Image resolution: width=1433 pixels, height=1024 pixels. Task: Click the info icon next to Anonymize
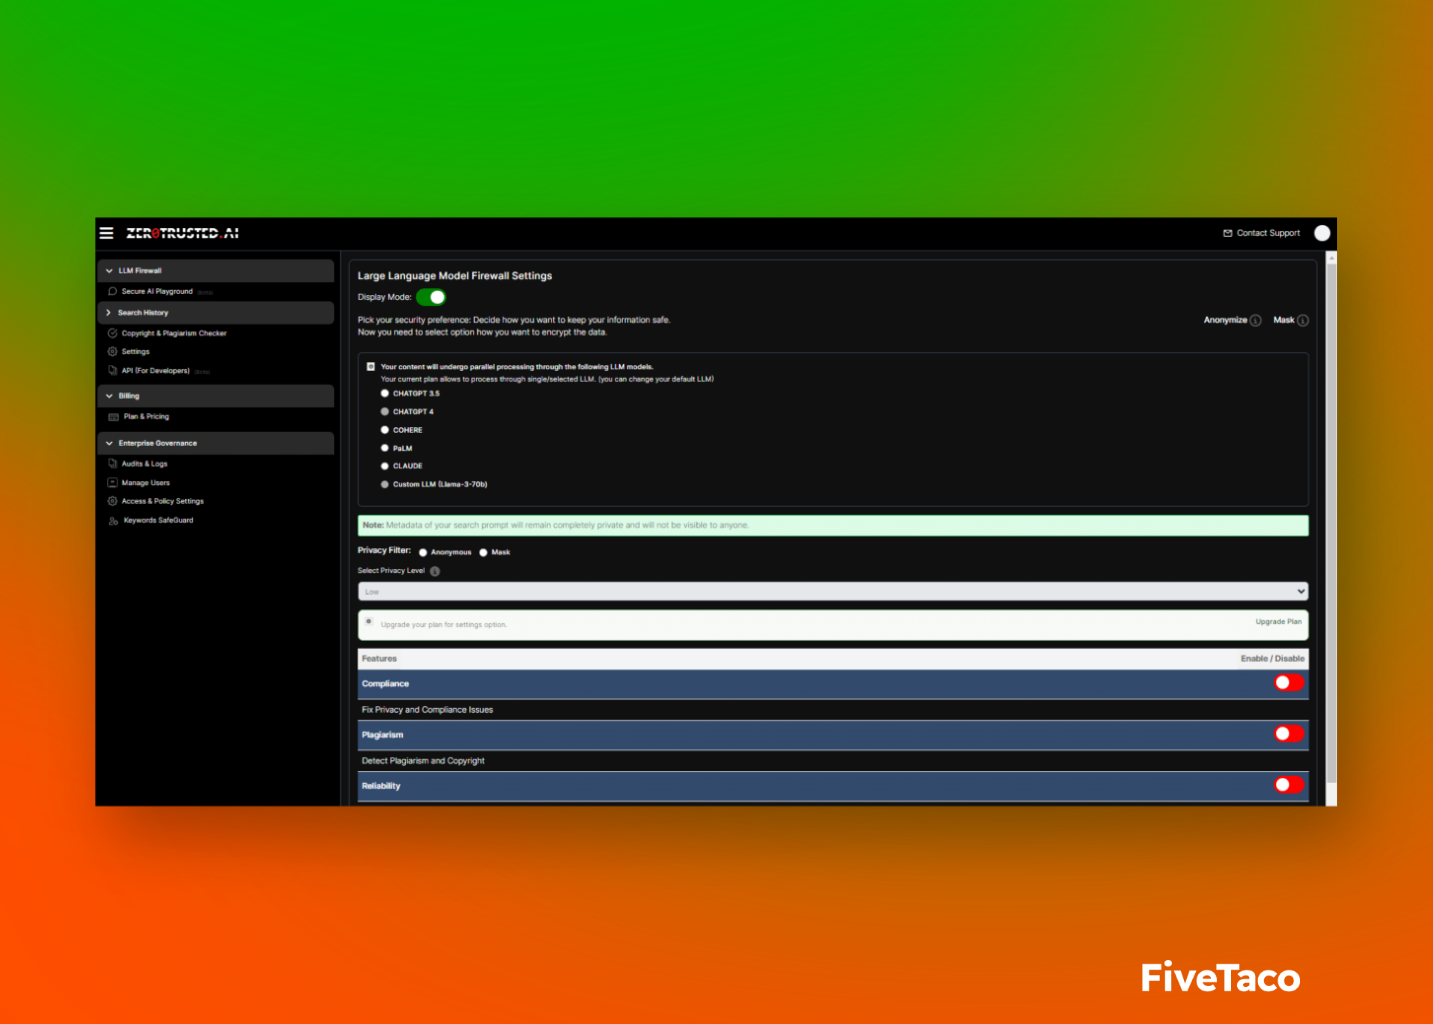[x=1256, y=320]
